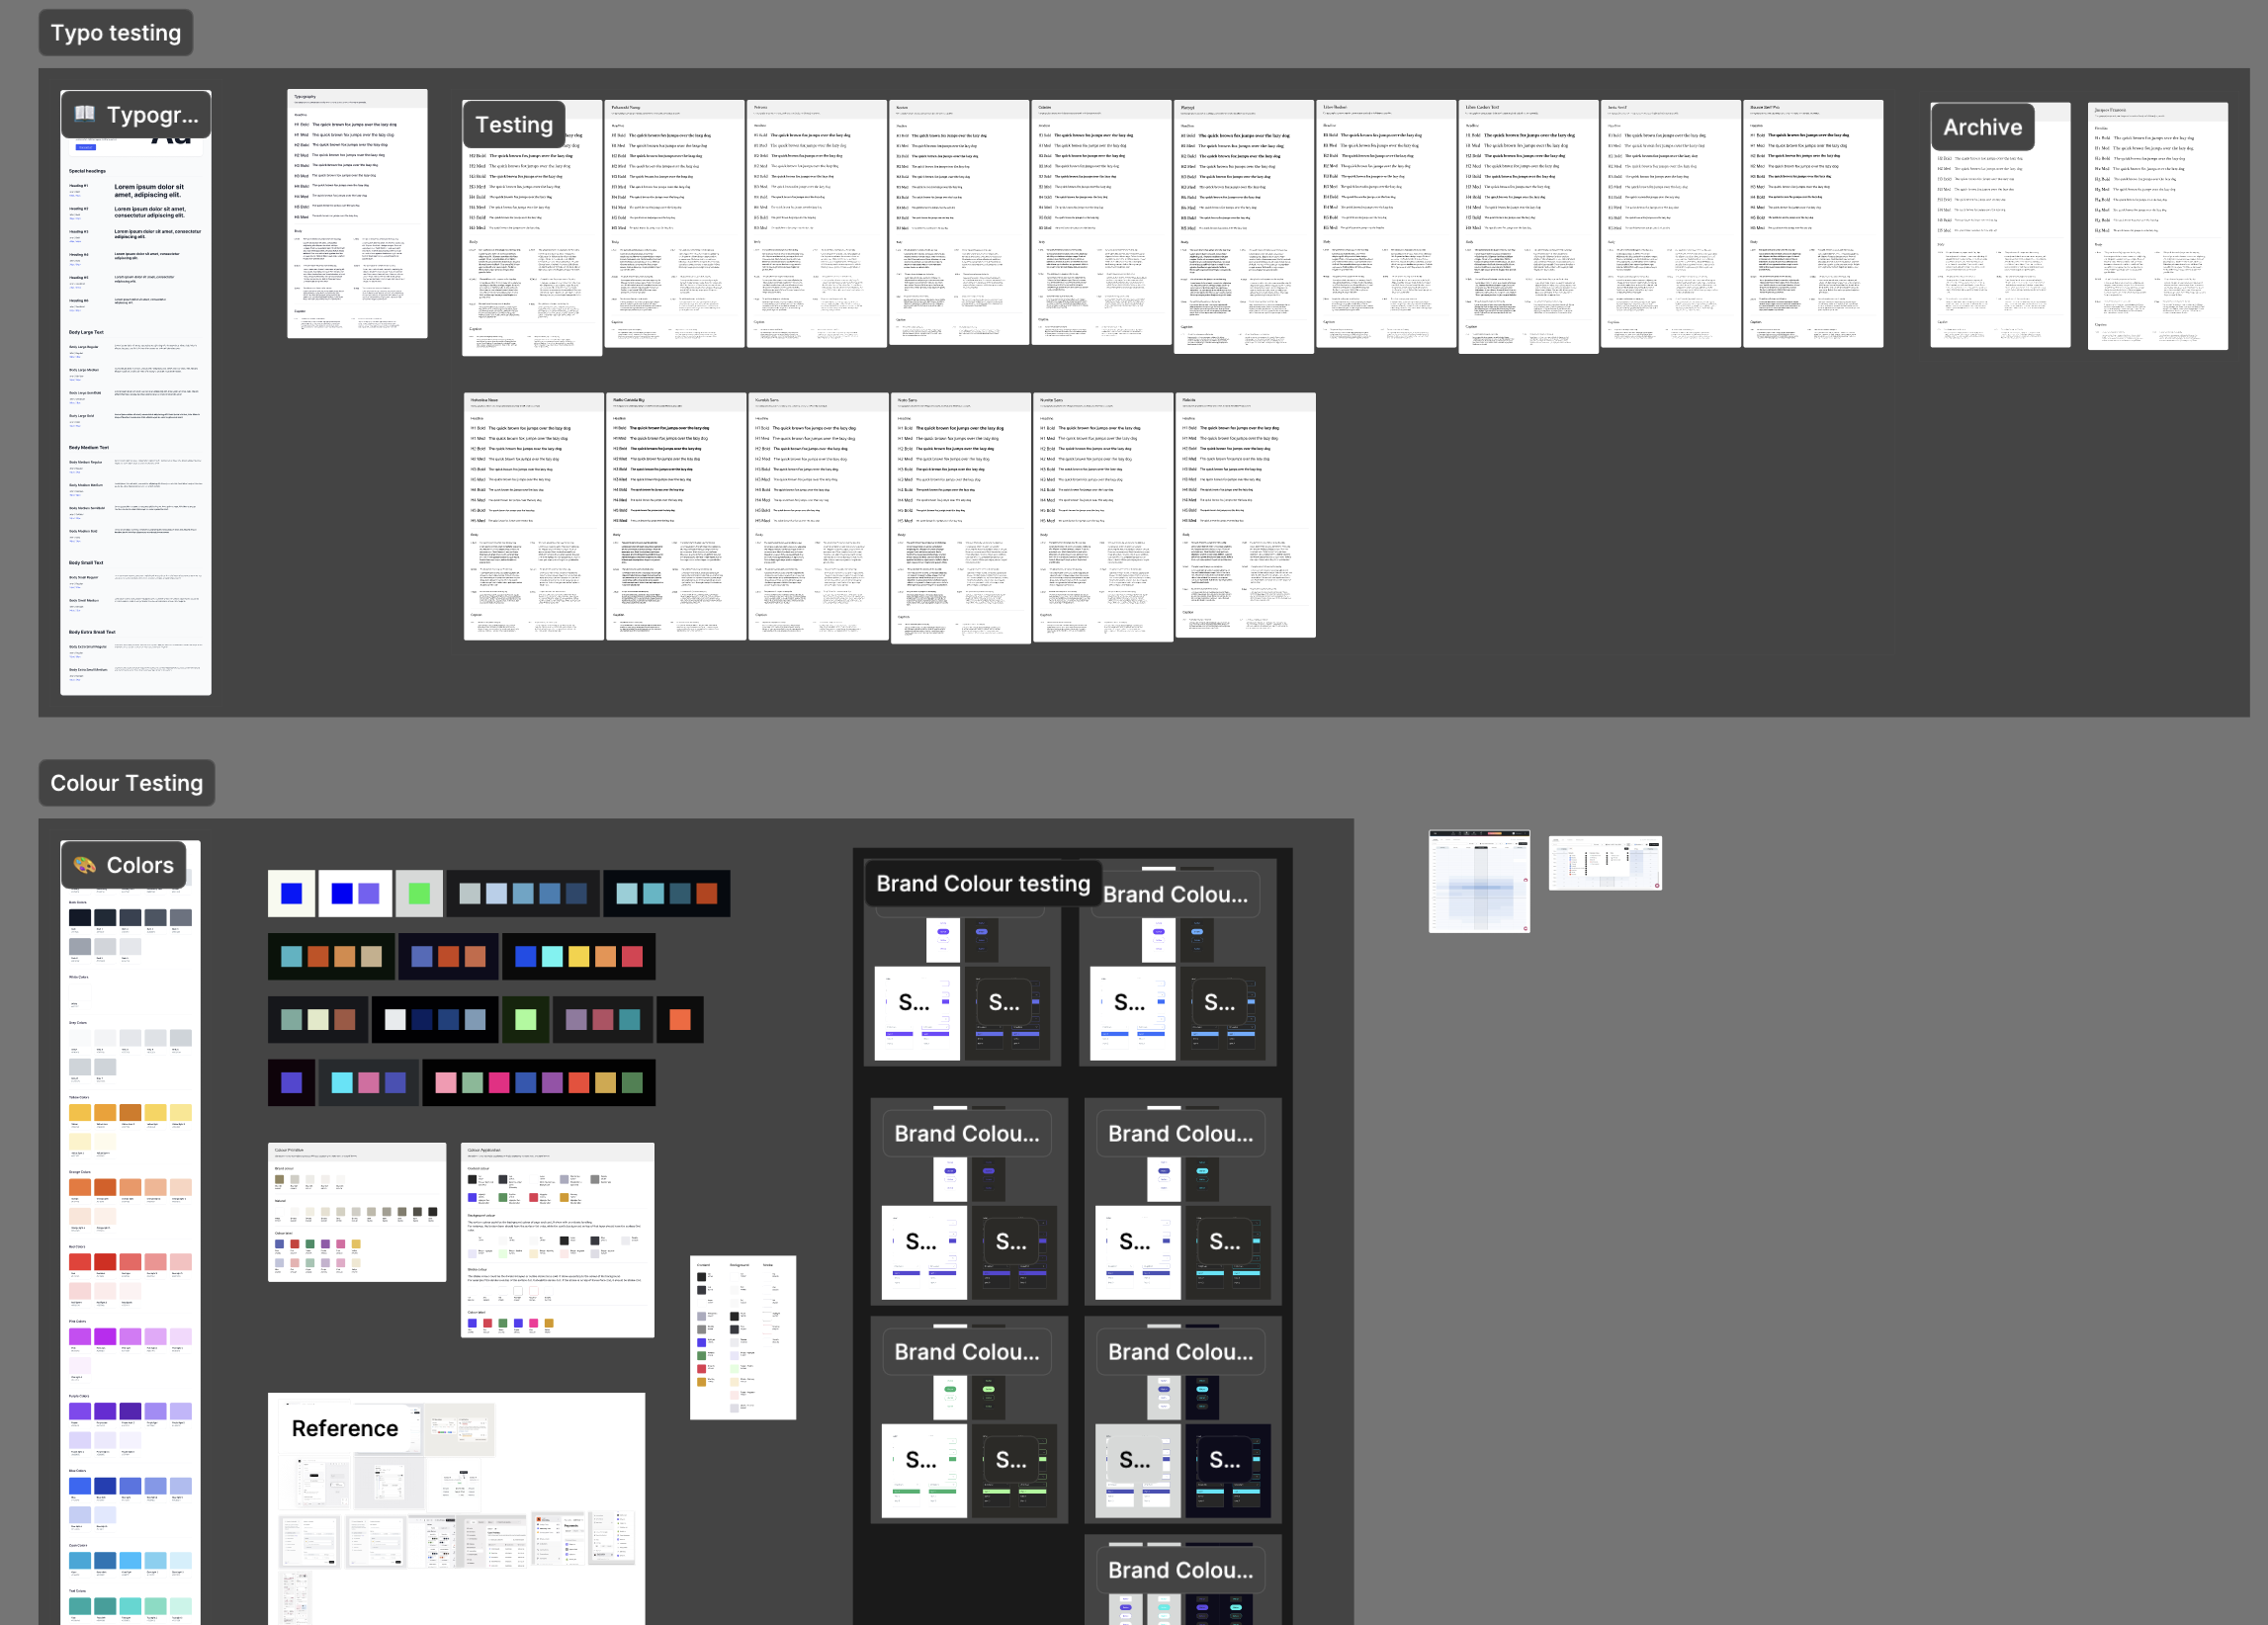Select the Typo testing section title
2268x1625 pixels.
pyautogui.click(x=116, y=33)
